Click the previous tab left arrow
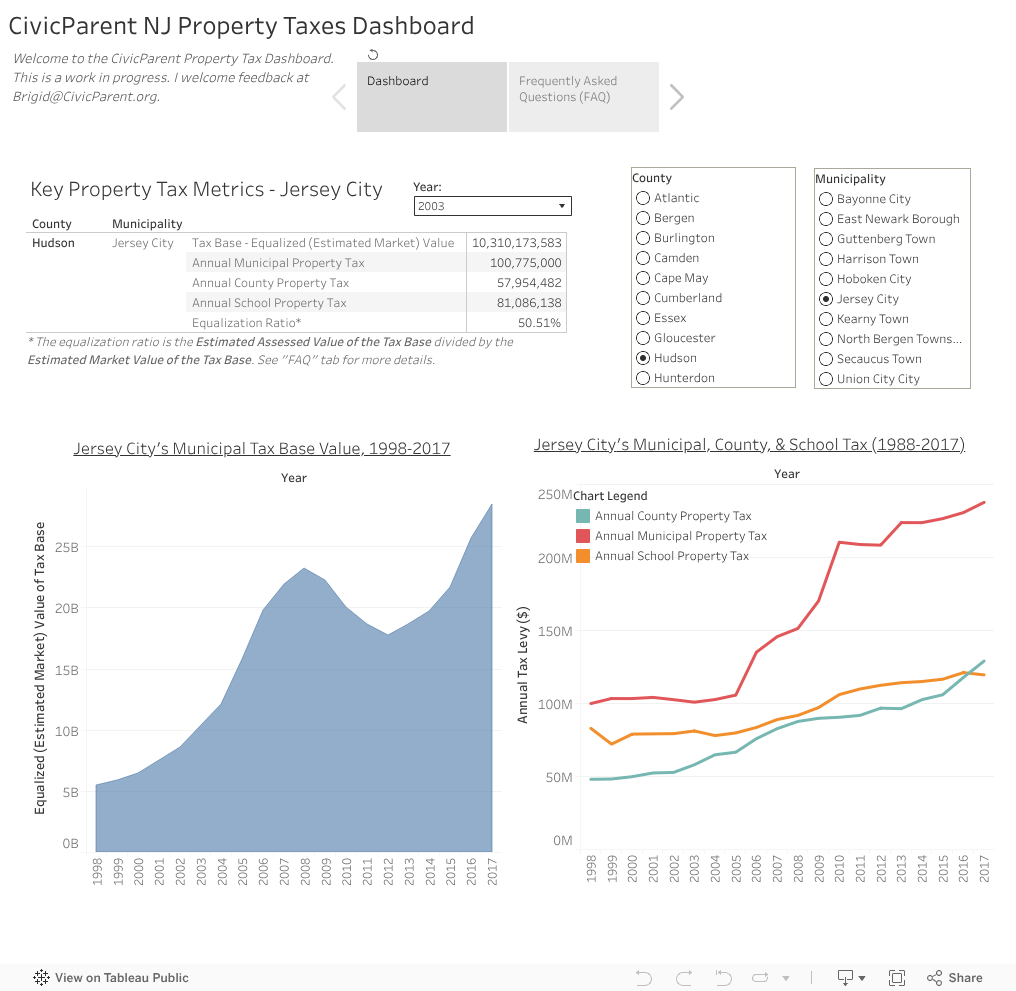The image size is (1016, 991). (338, 97)
